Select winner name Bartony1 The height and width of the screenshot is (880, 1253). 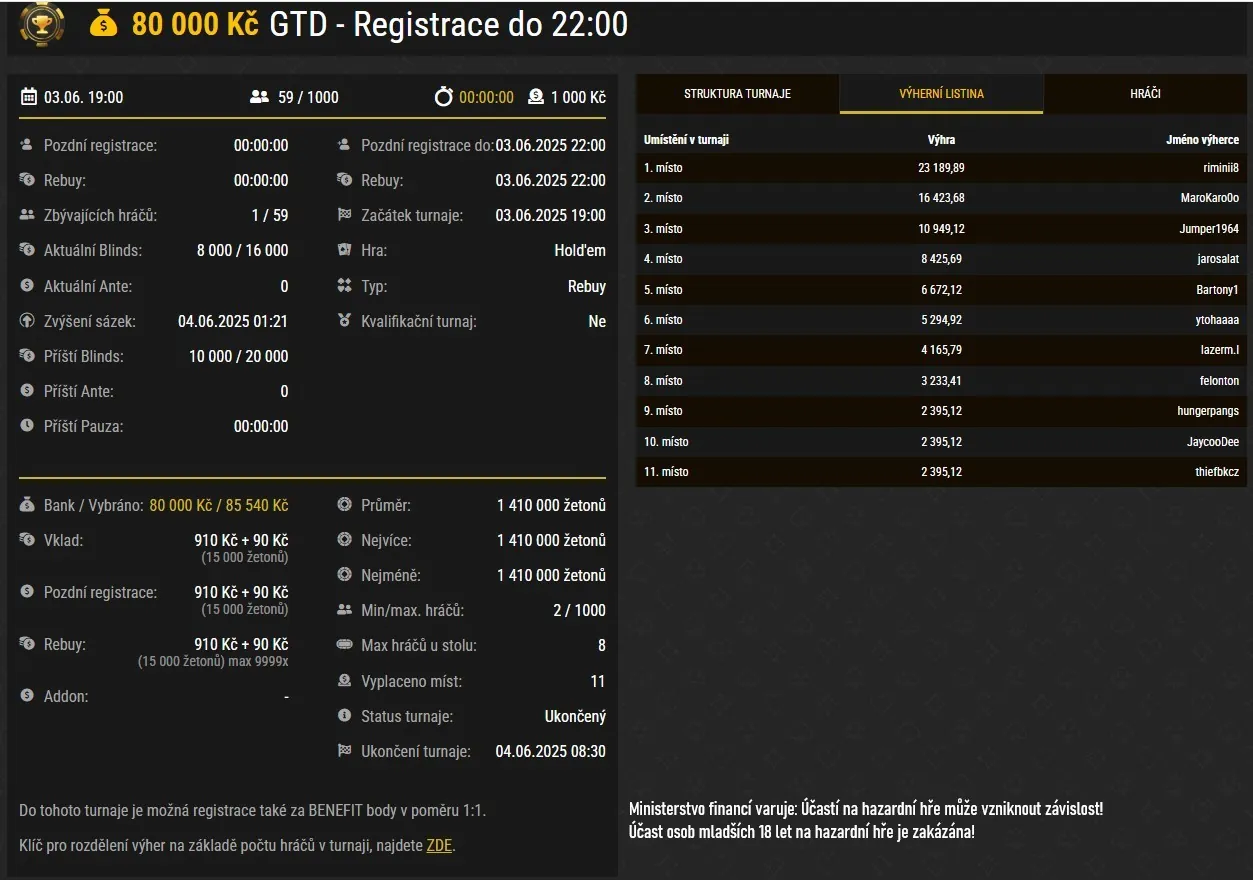coord(1216,289)
